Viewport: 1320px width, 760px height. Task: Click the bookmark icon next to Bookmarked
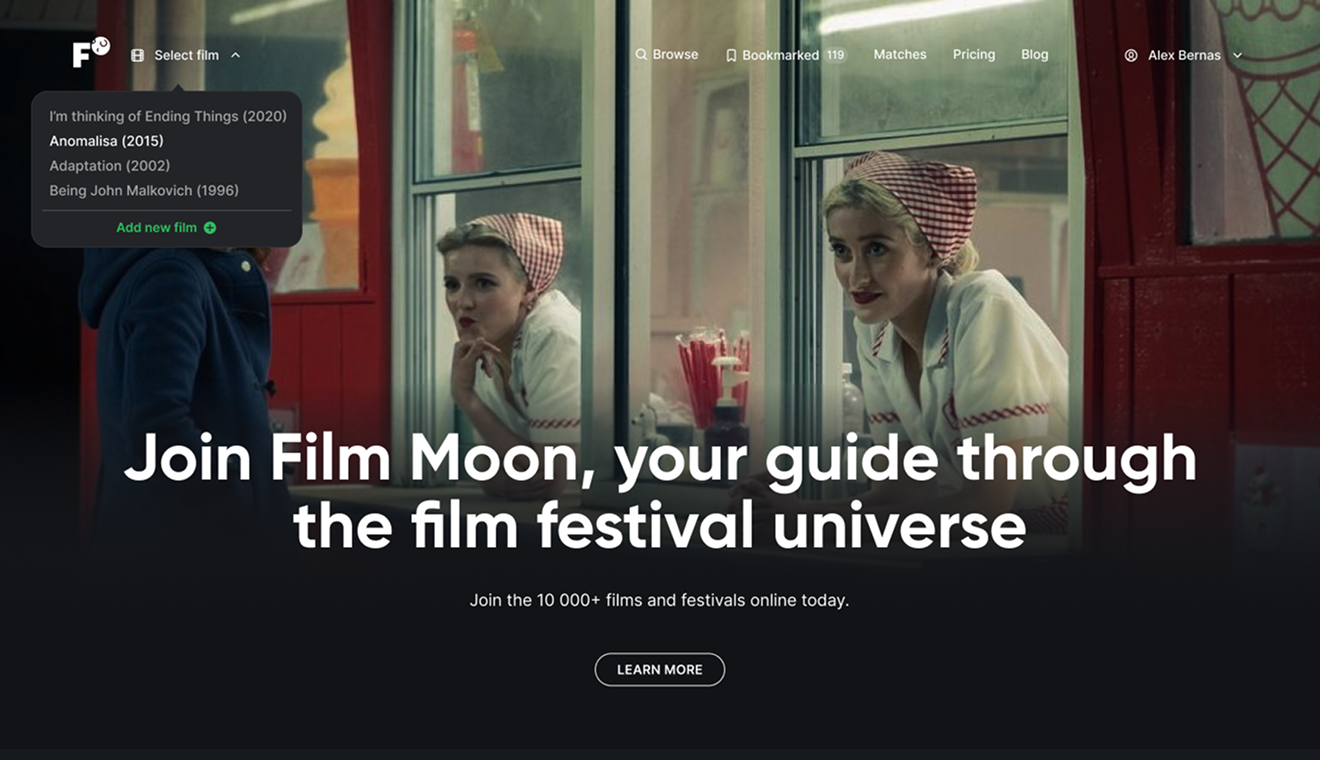(x=731, y=55)
